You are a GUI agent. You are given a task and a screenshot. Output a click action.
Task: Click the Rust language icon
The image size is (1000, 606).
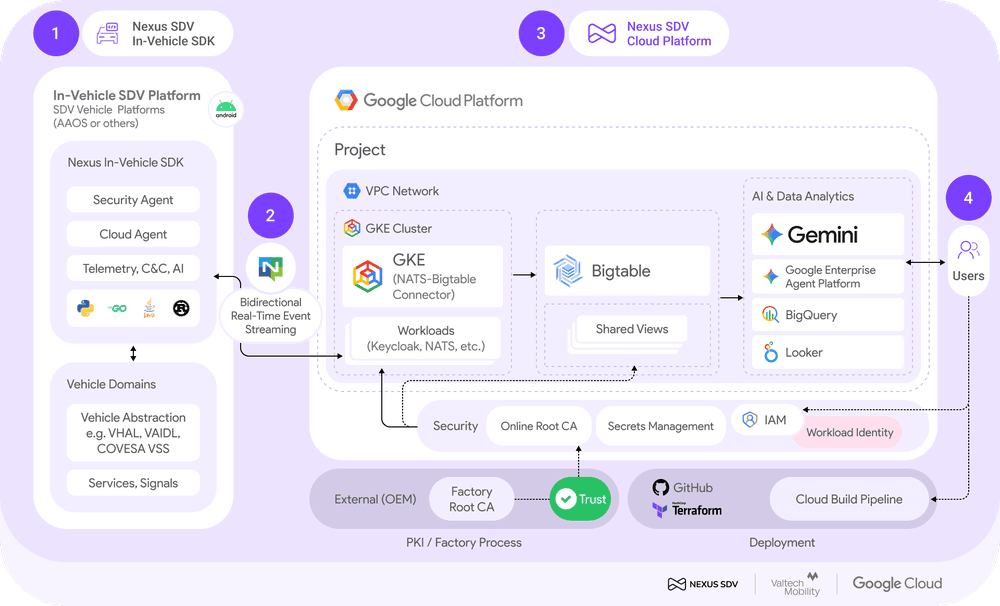pyautogui.click(x=181, y=308)
